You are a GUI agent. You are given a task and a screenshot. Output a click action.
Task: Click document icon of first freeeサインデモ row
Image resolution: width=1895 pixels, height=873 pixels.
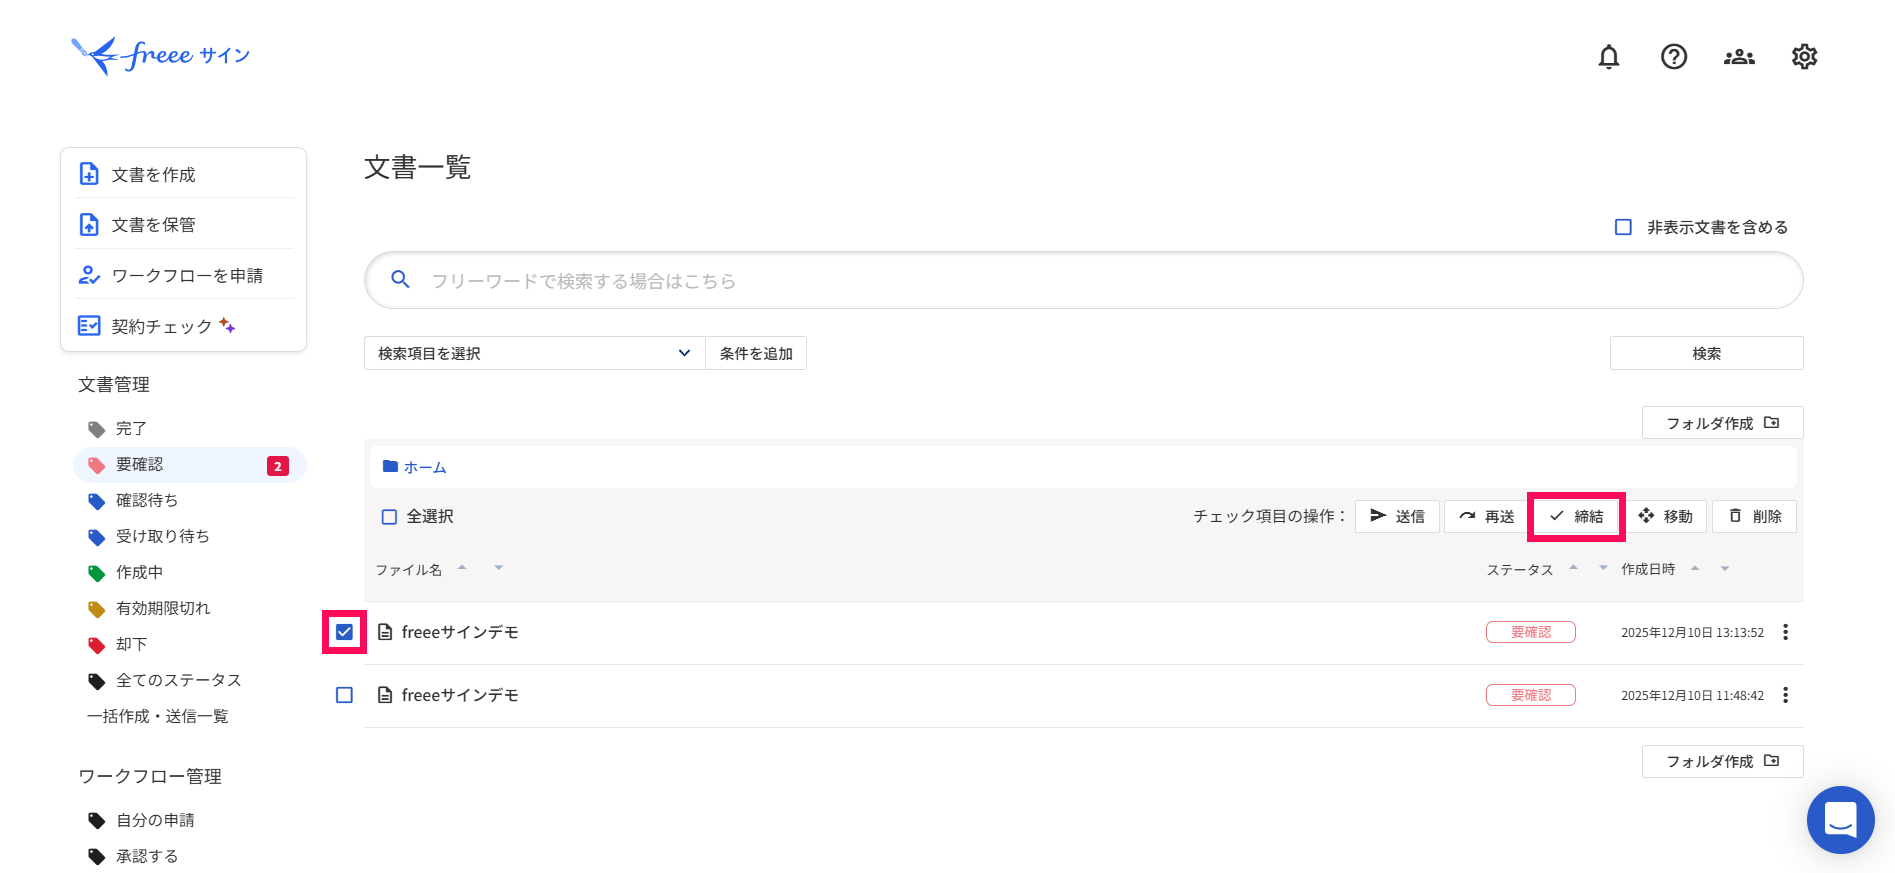pyautogui.click(x=385, y=632)
